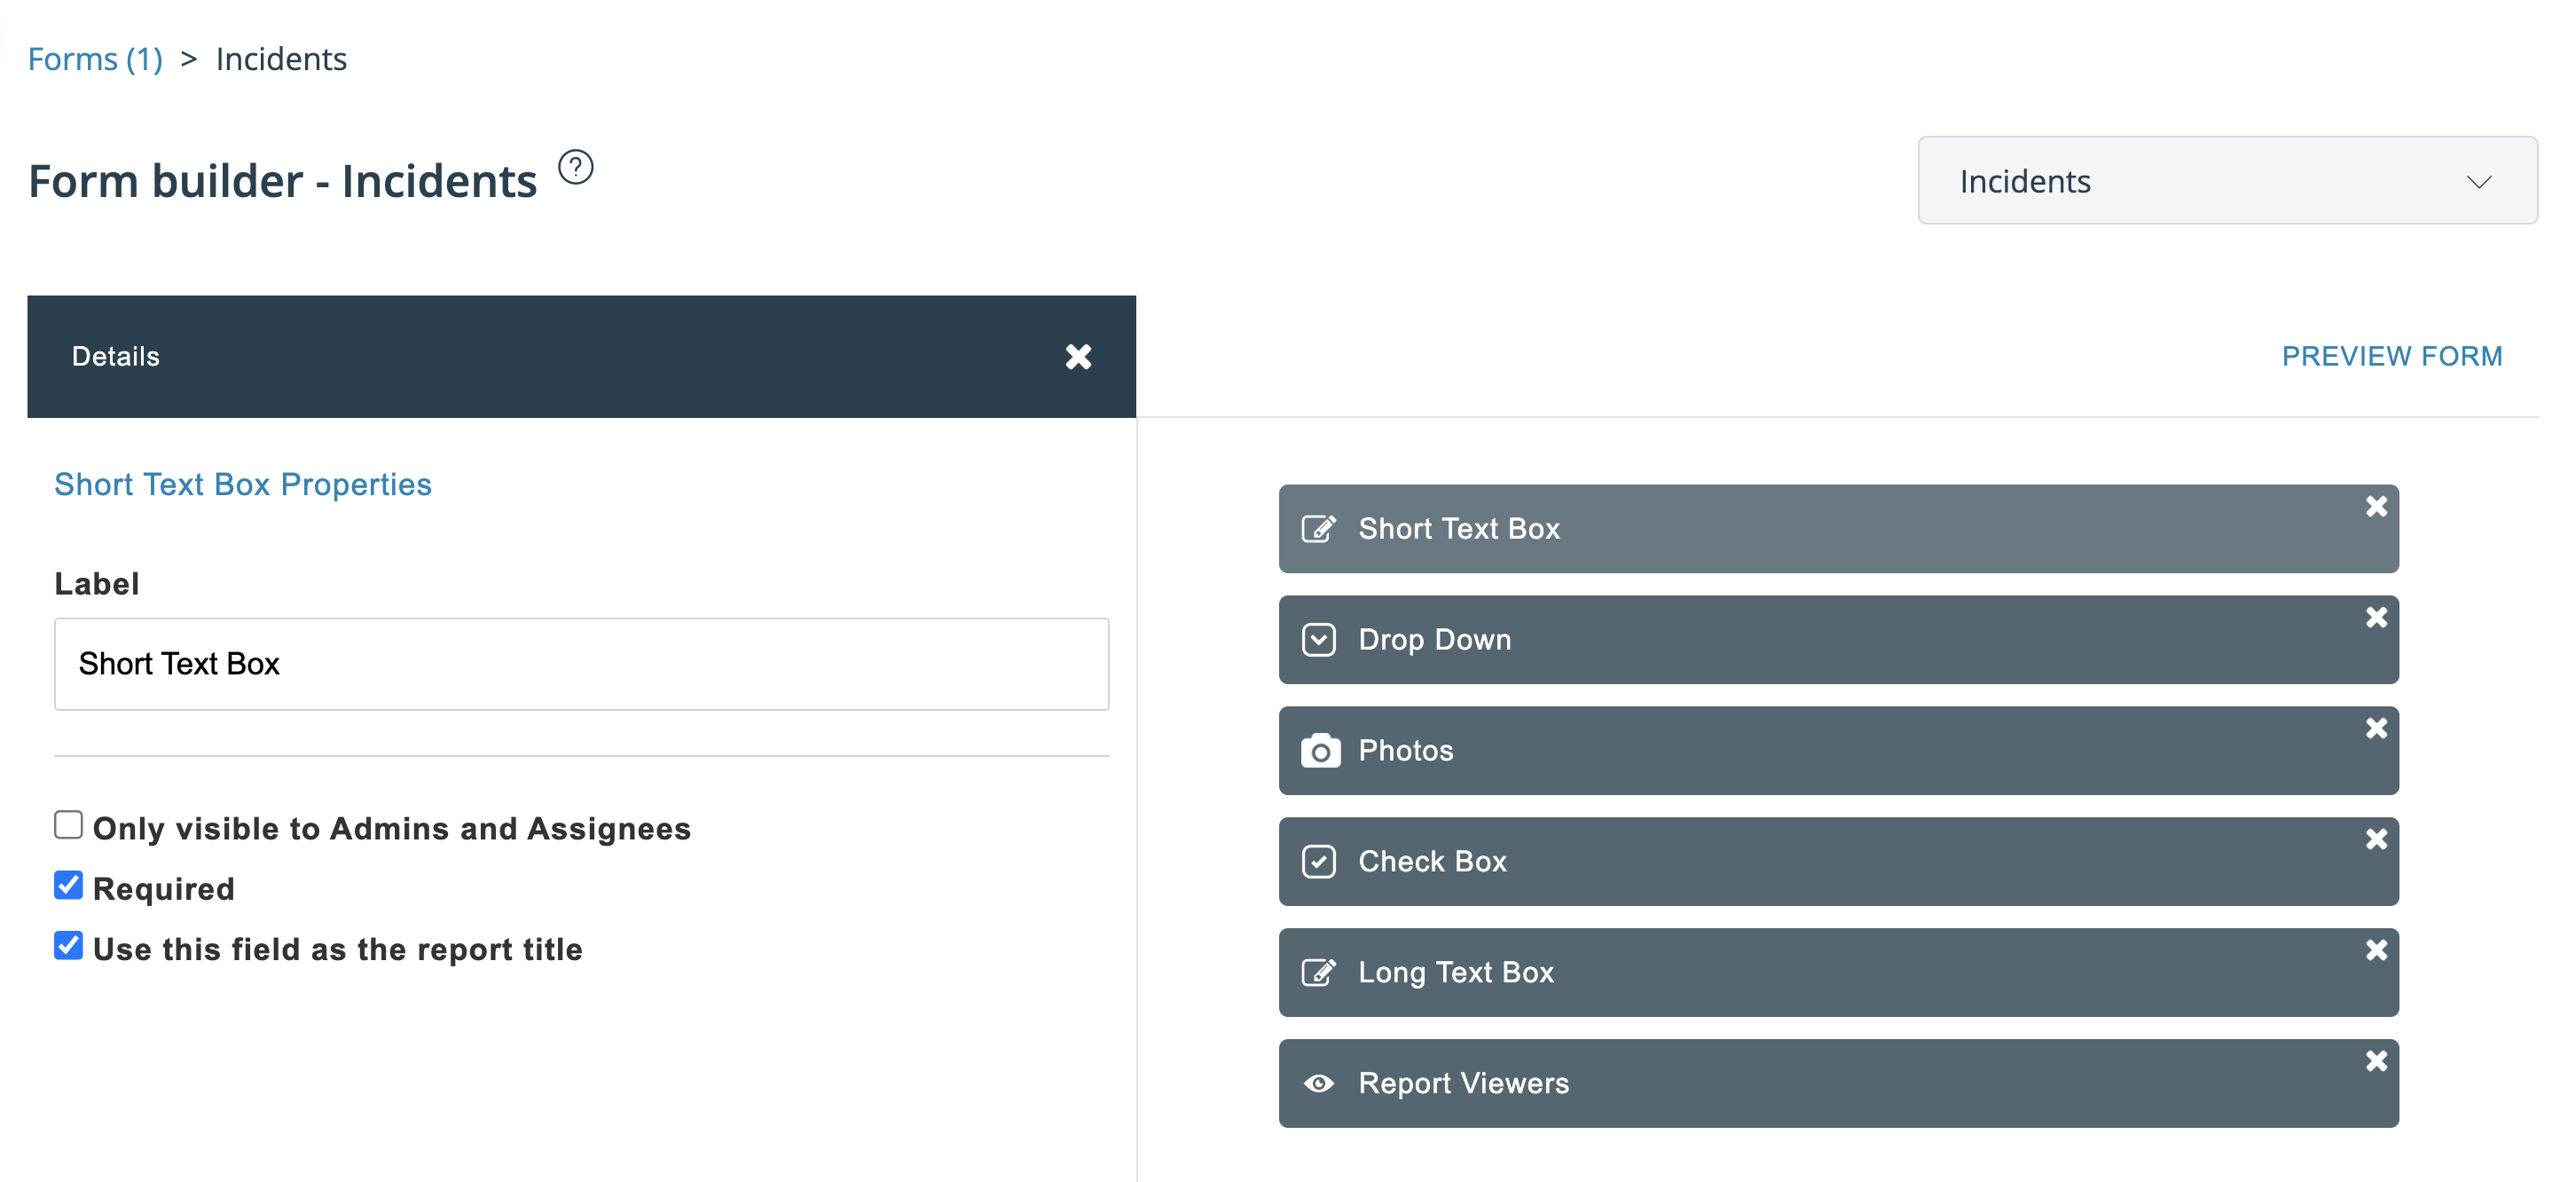Click the Details panel title
Screen dimensions: 2576x1182
(x=116, y=357)
